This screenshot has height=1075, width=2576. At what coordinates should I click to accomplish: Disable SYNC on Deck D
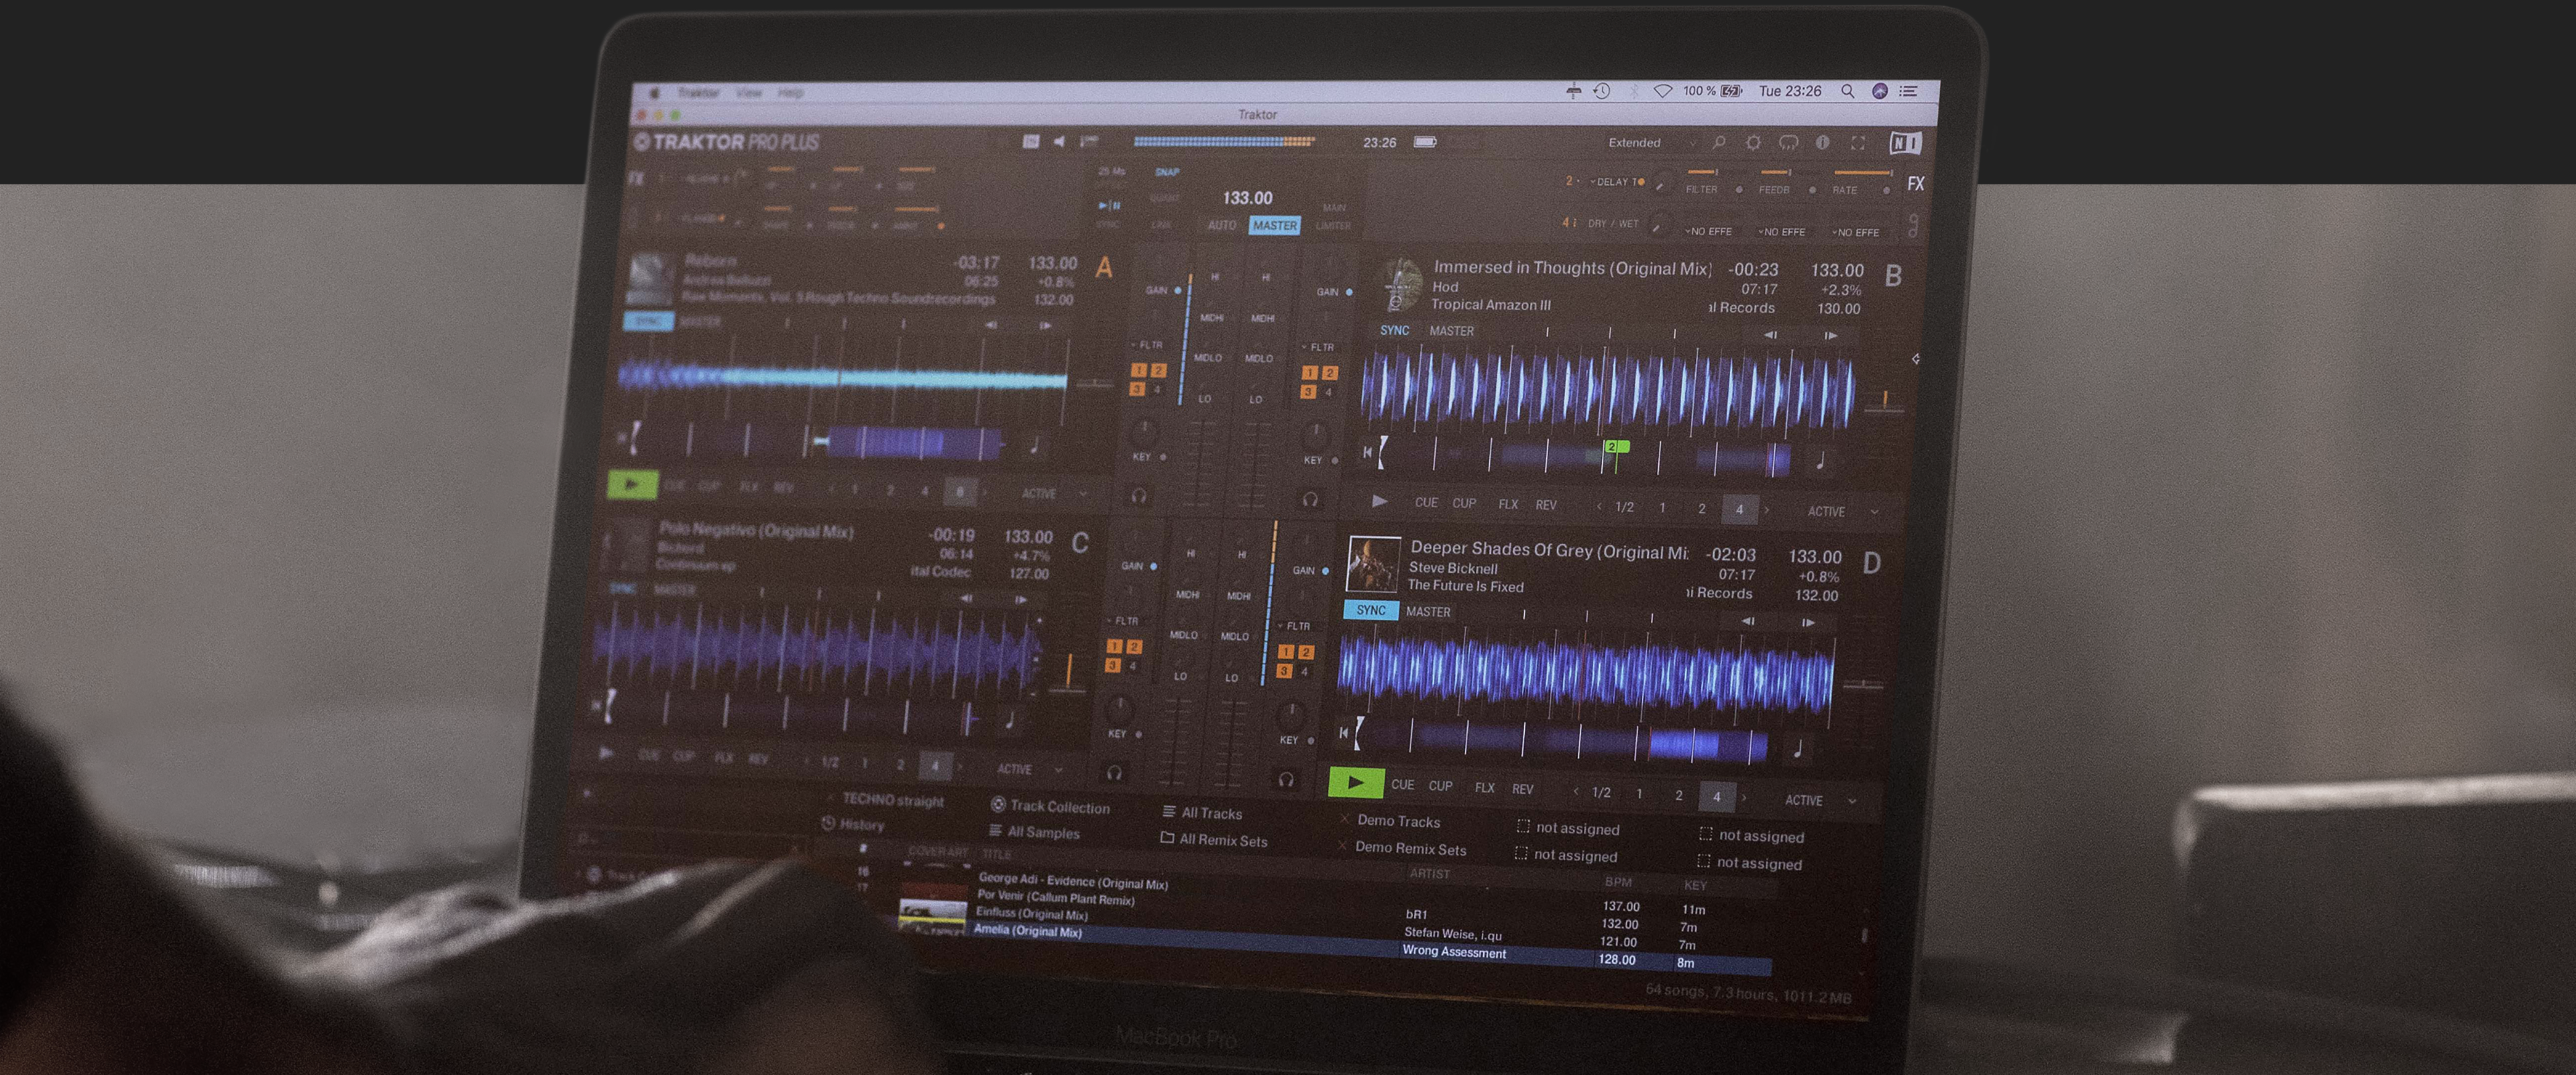1370,610
